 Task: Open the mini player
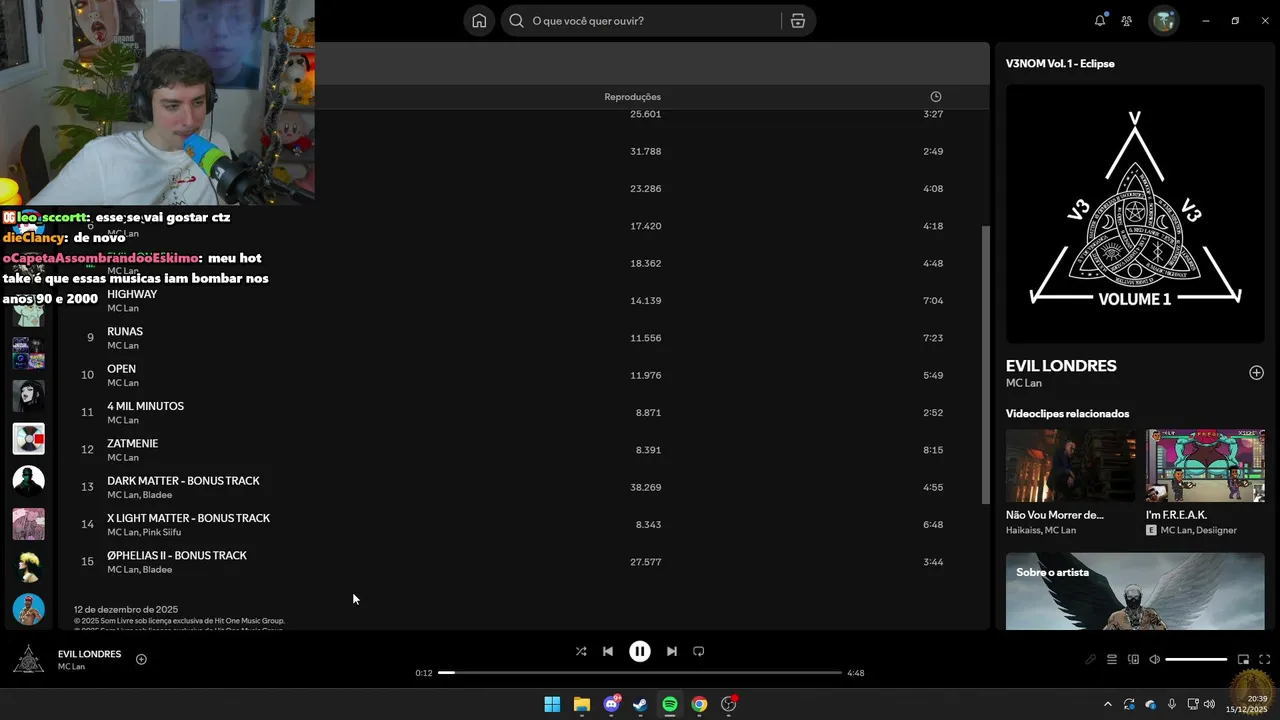click(1243, 659)
